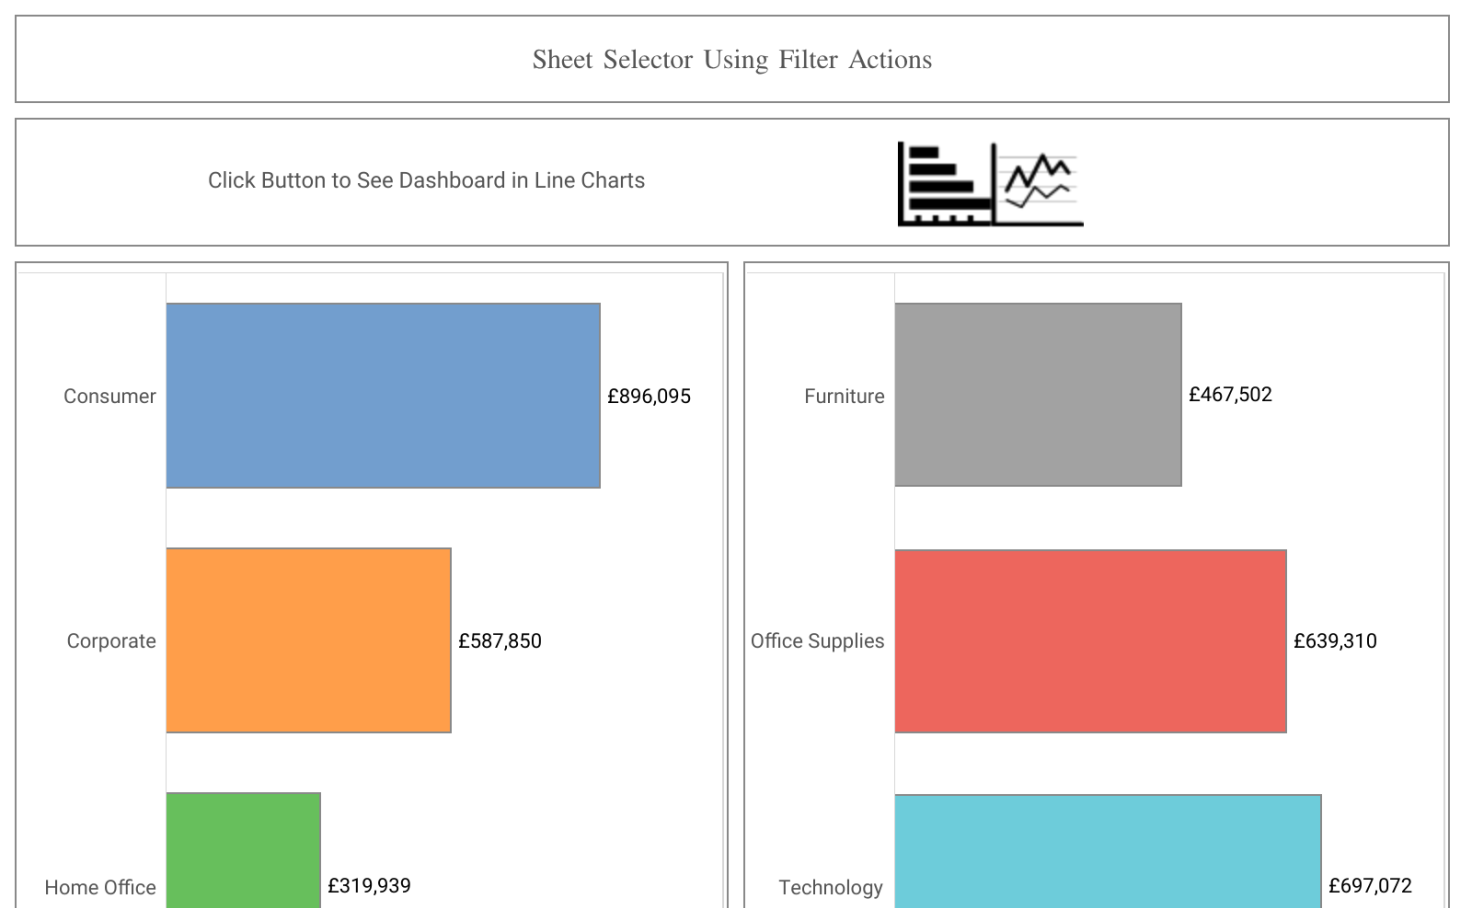Click the 'Sheet Selector Using Filter Actions' title
Screen dimensions: 1472x908
coord(732,60)
